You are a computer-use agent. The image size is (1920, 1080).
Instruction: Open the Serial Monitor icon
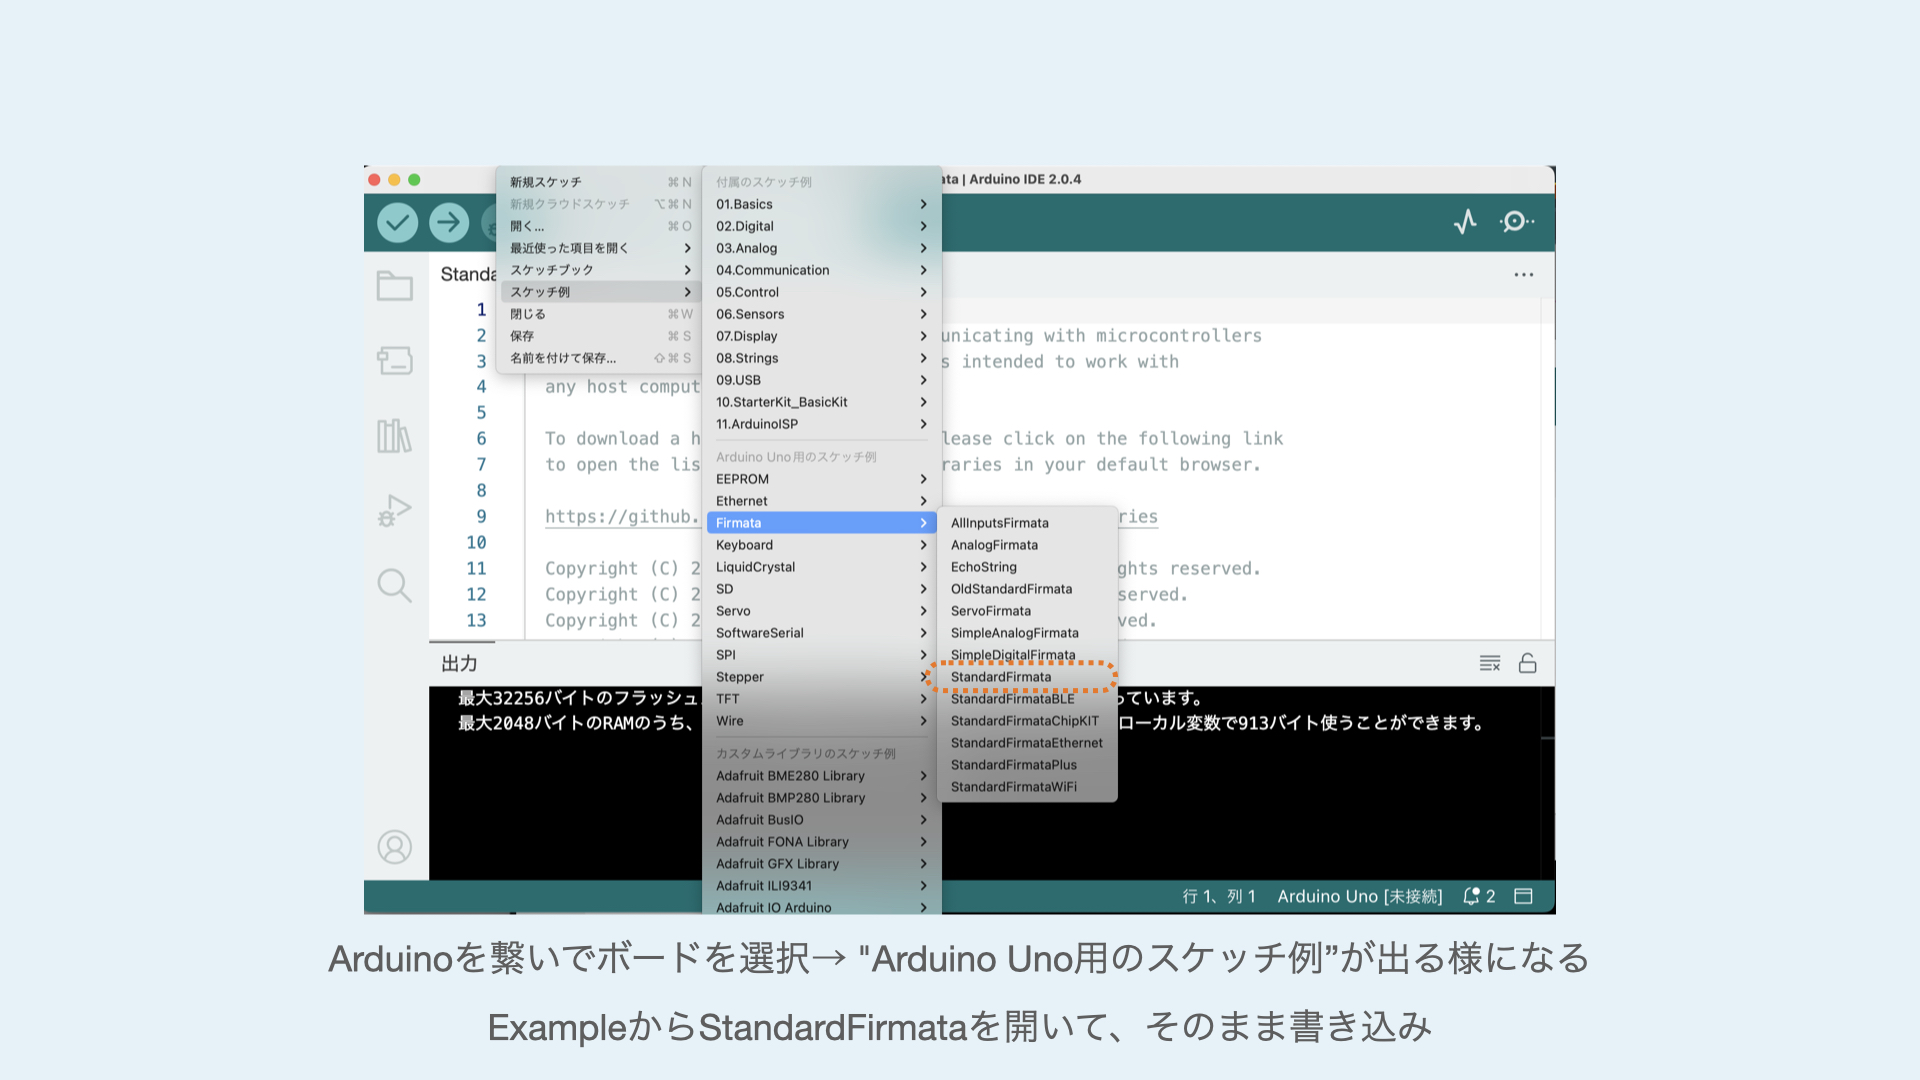click(x=1516, y=222)
